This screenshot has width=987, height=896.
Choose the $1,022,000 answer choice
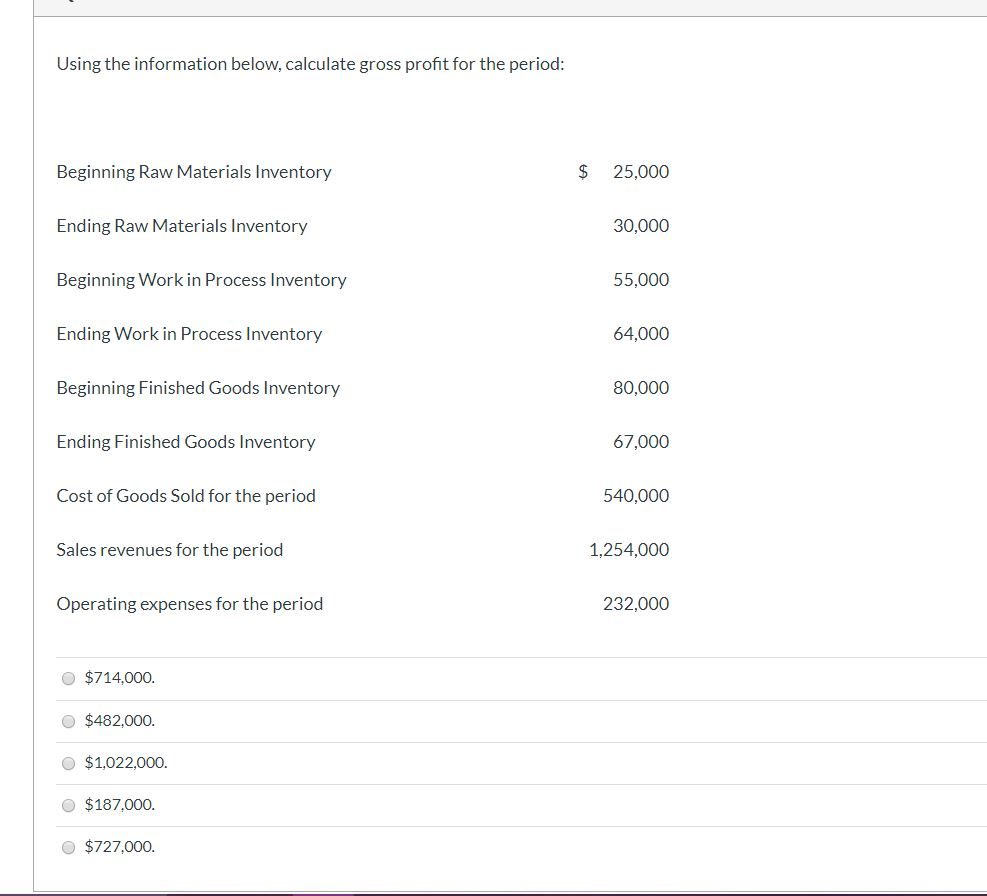(68, 763)
